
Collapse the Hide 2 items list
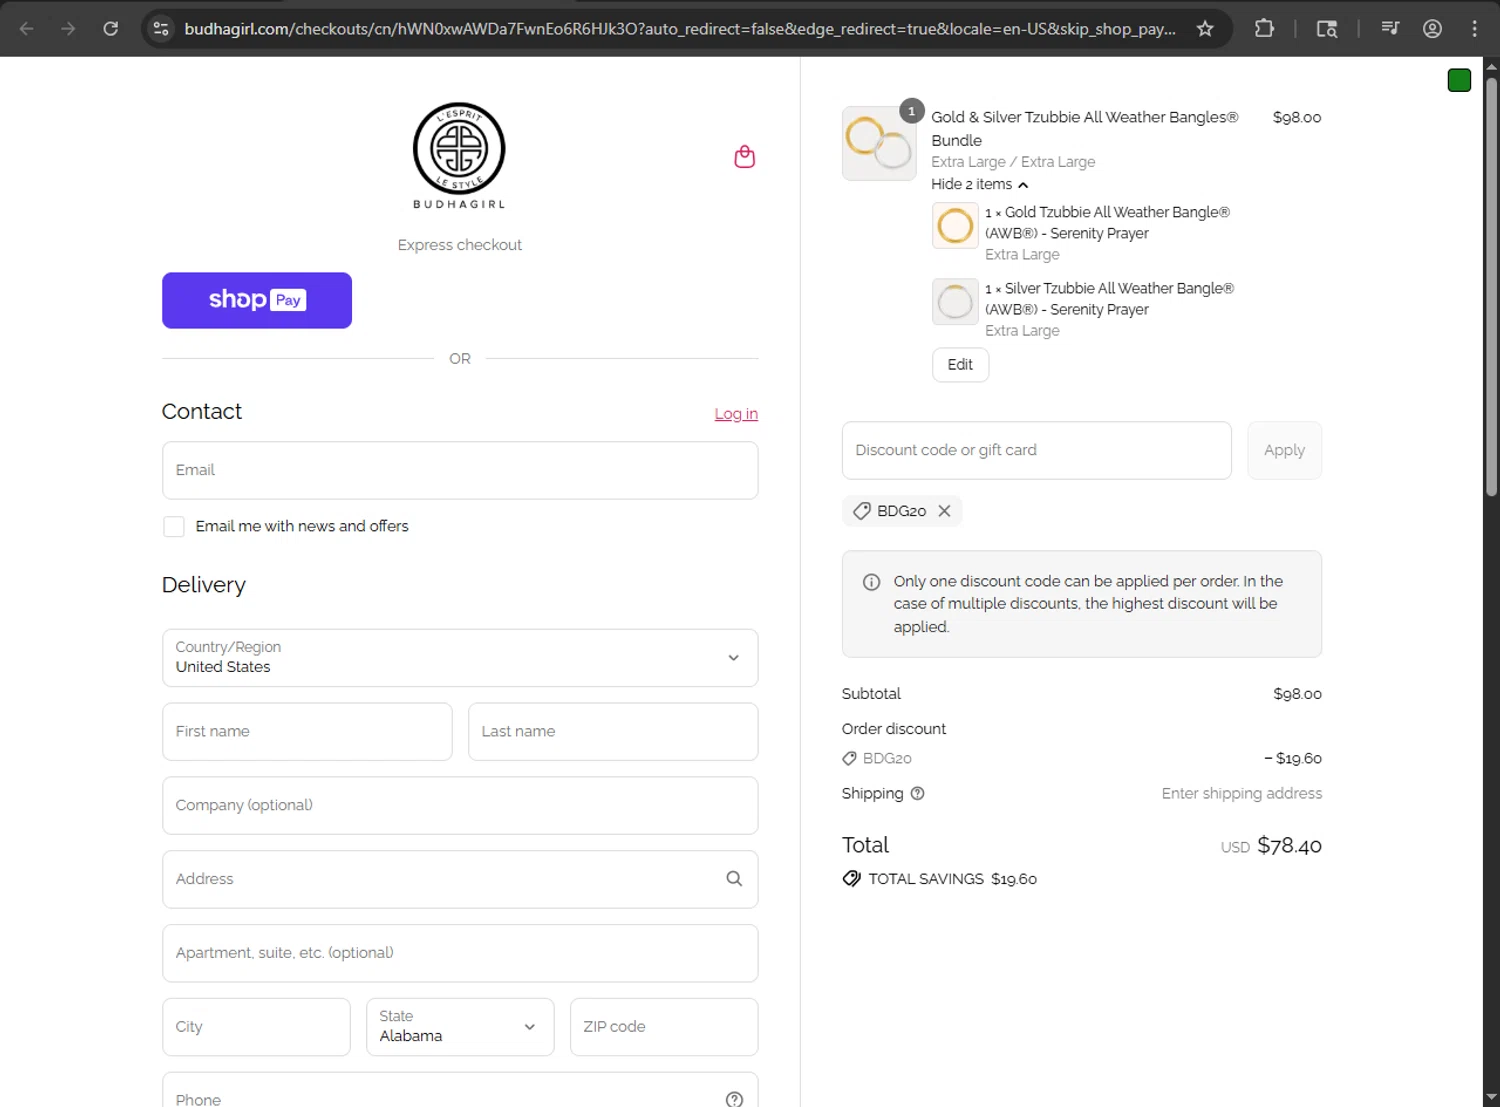click(x=979, y=184)
